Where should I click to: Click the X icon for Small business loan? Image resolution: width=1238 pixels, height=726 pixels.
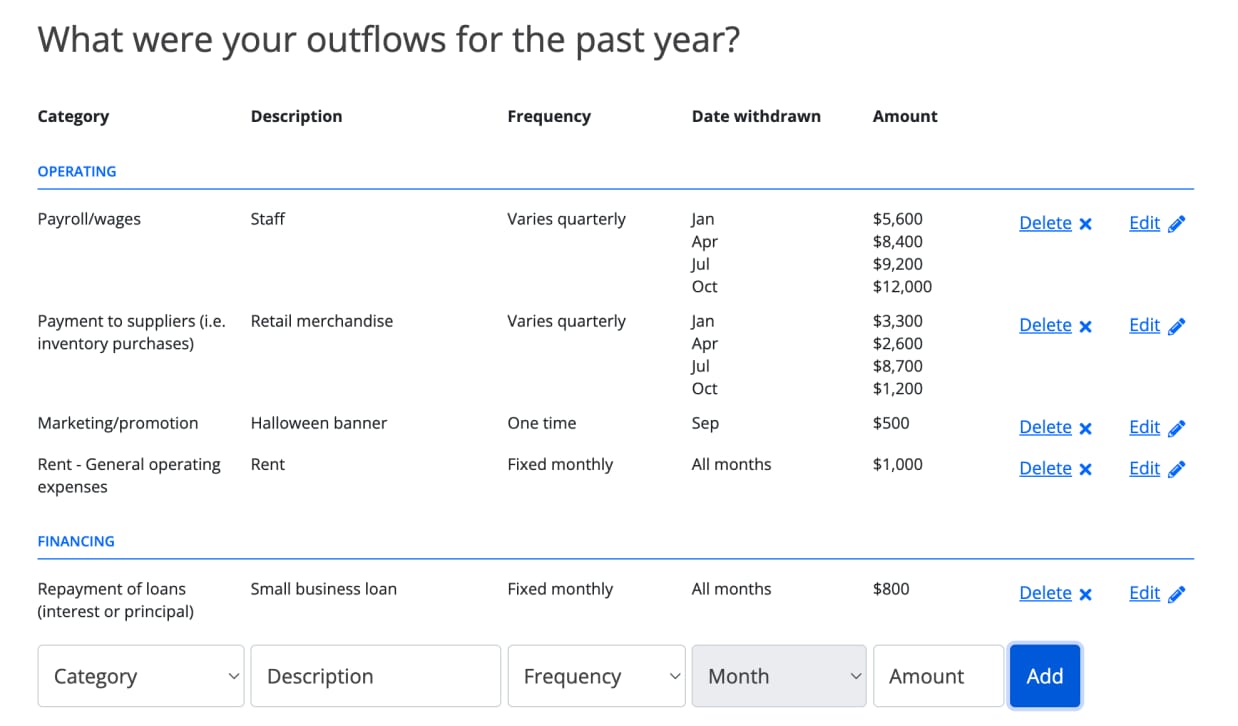point(1085,594)
